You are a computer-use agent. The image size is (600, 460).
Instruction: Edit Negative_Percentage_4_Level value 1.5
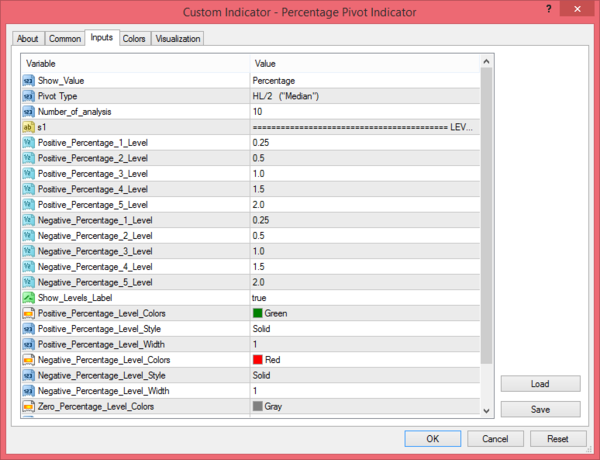tap(365, 267)
